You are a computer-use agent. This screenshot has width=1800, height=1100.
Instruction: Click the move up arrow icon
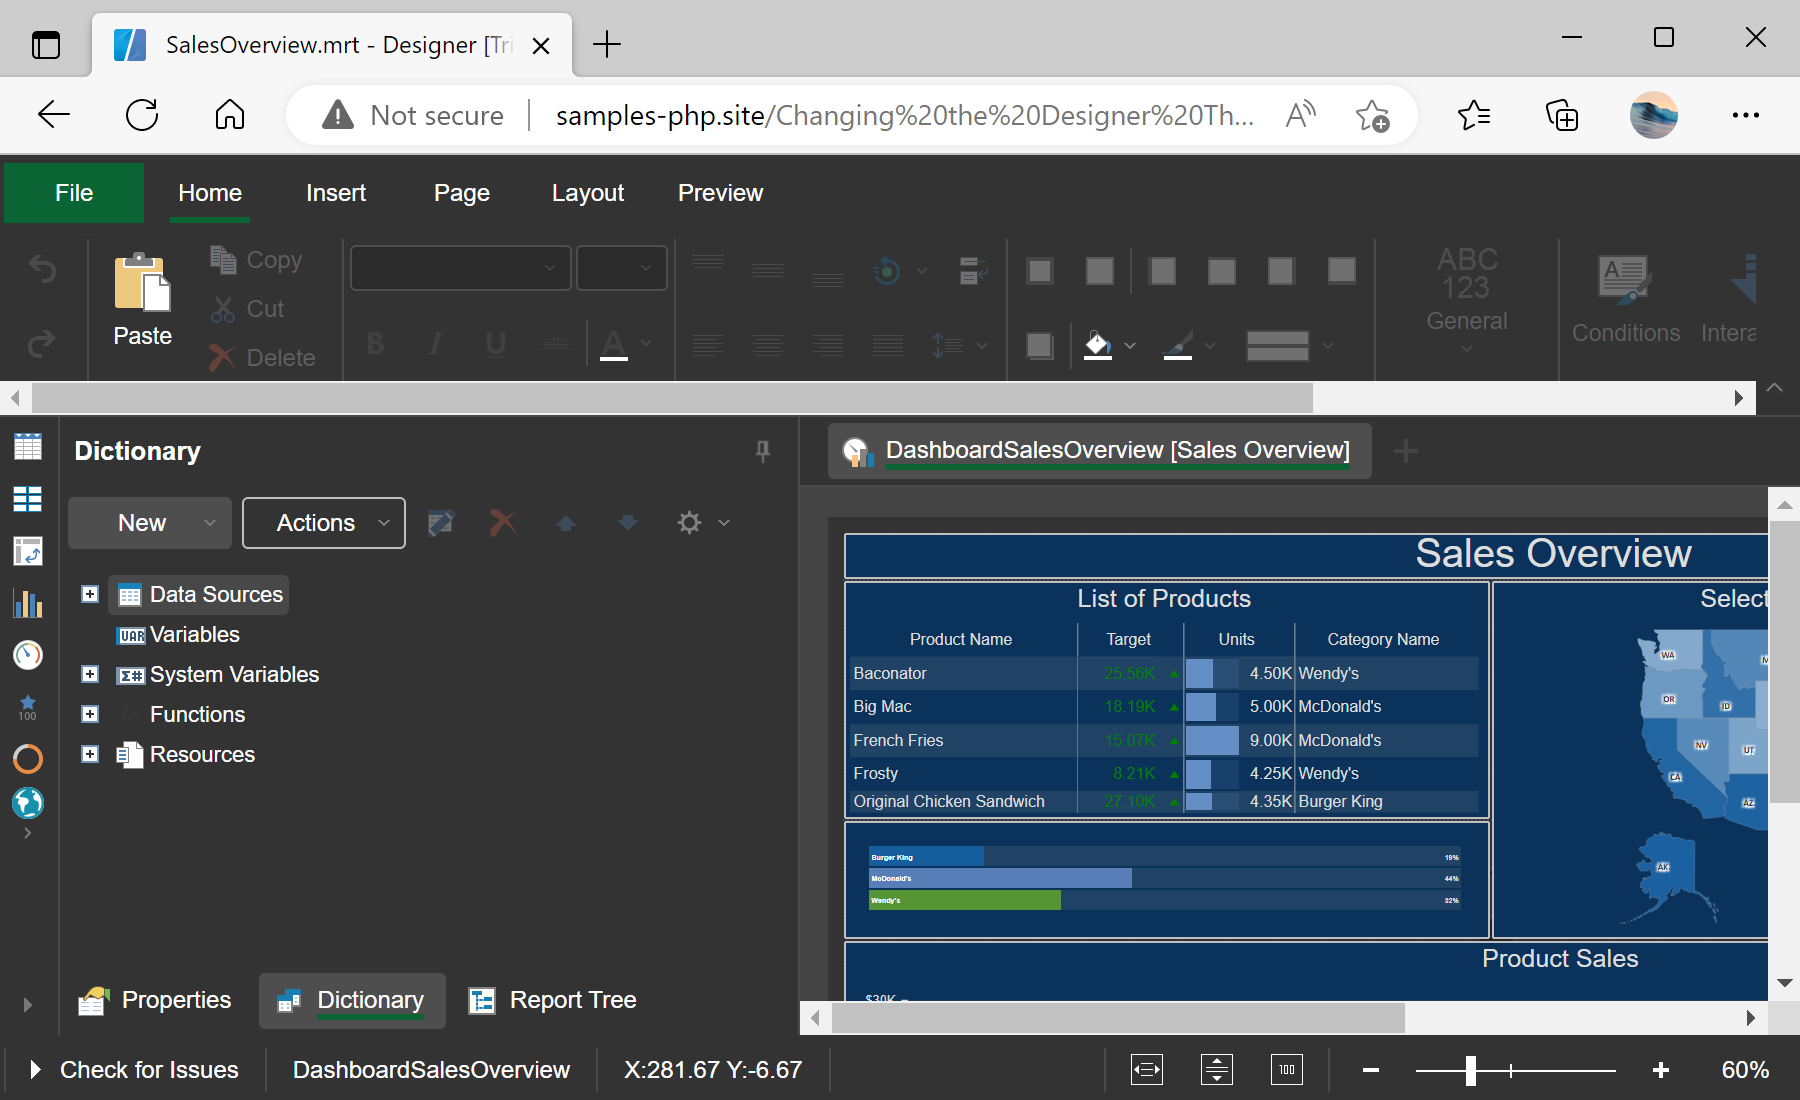click(x=566, y=523)
